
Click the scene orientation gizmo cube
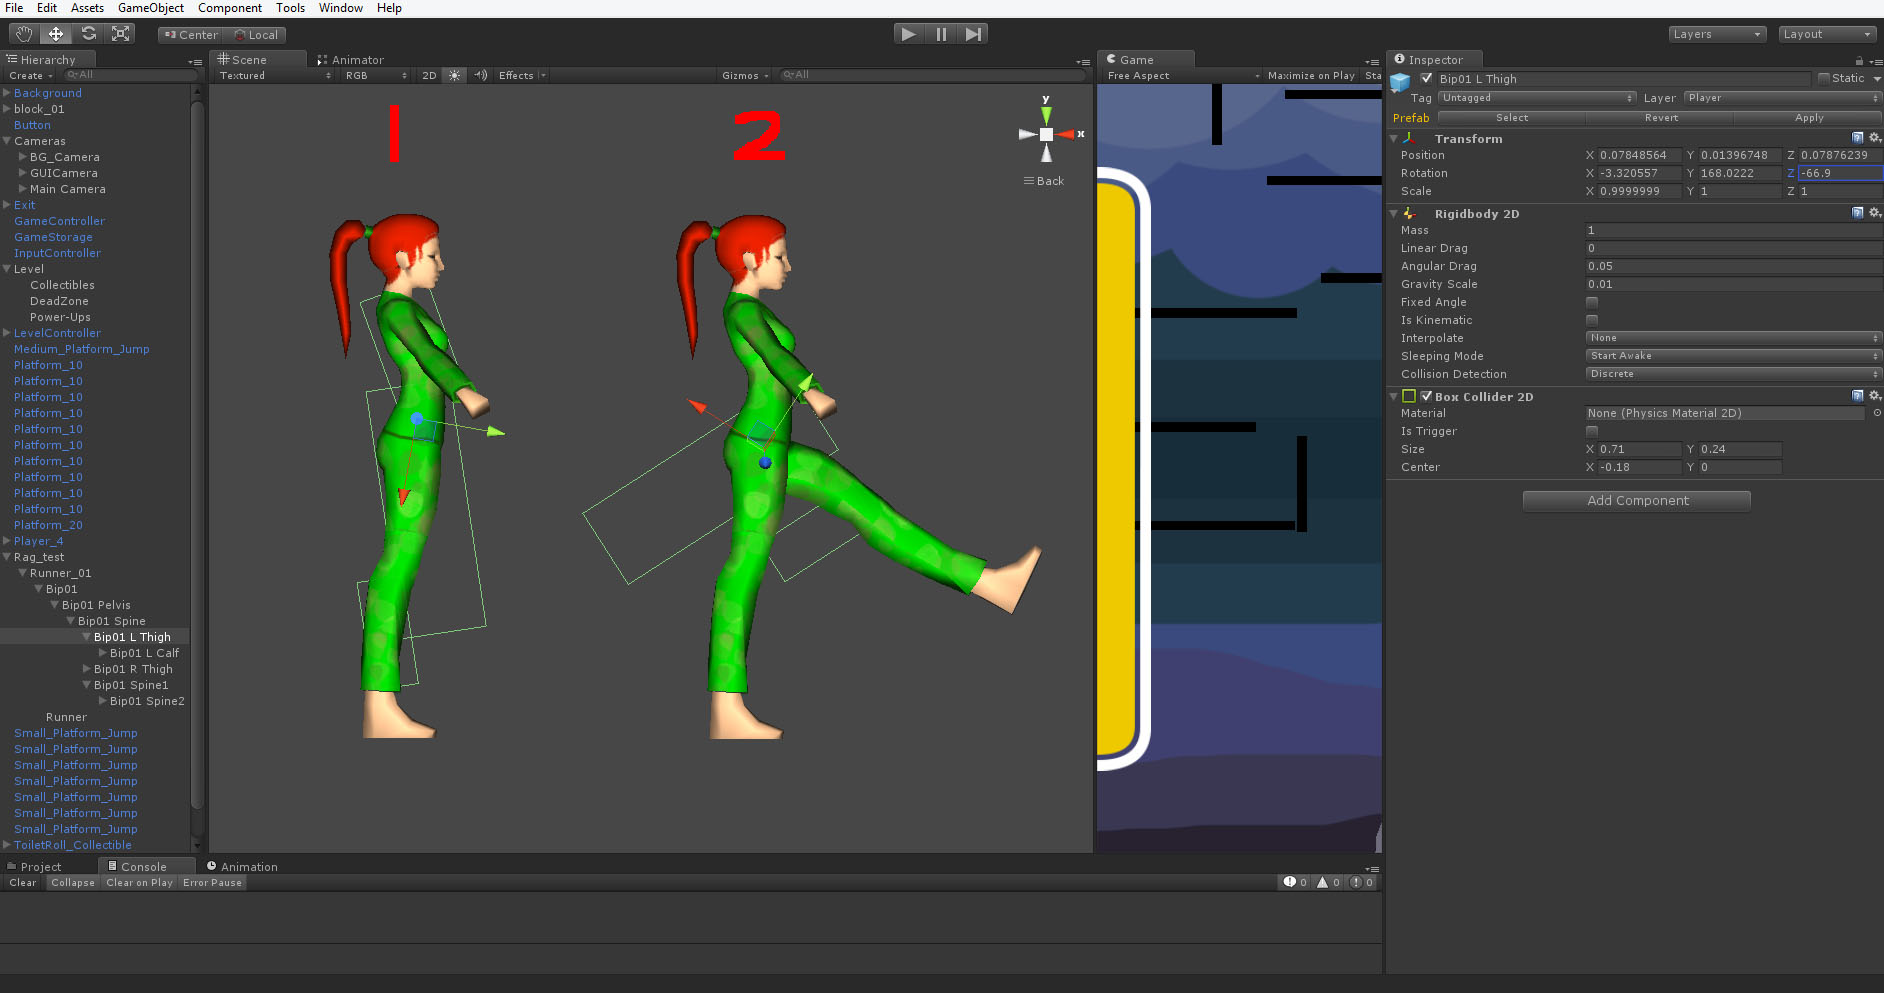pyautogui.click(x=1046, y=134)
